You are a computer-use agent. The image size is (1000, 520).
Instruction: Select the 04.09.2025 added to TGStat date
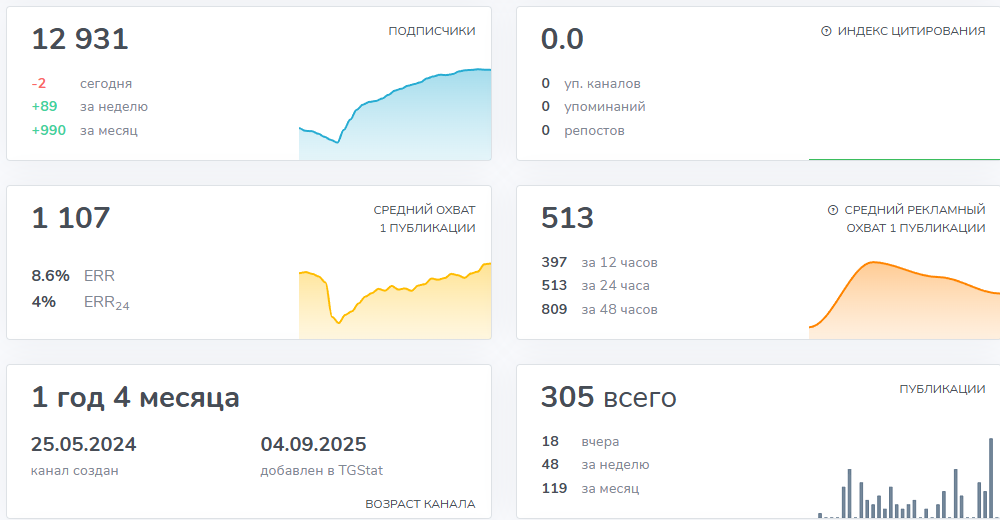click(313, 445)
